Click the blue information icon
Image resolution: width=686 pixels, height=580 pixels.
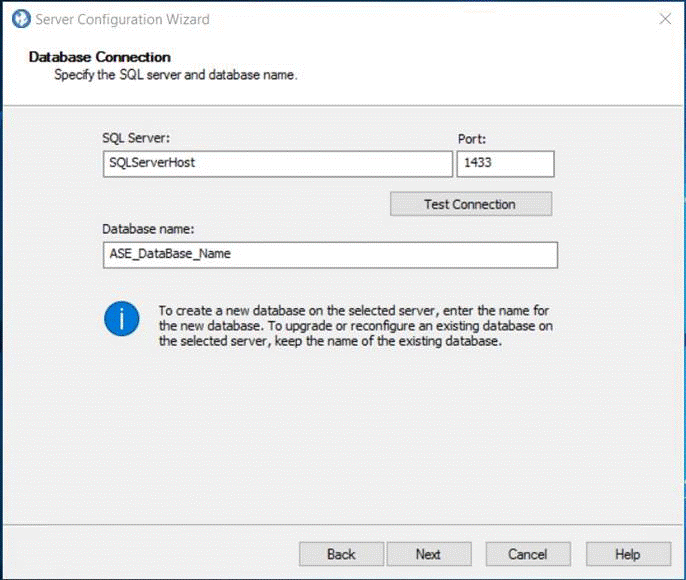[x=123, y=321]
